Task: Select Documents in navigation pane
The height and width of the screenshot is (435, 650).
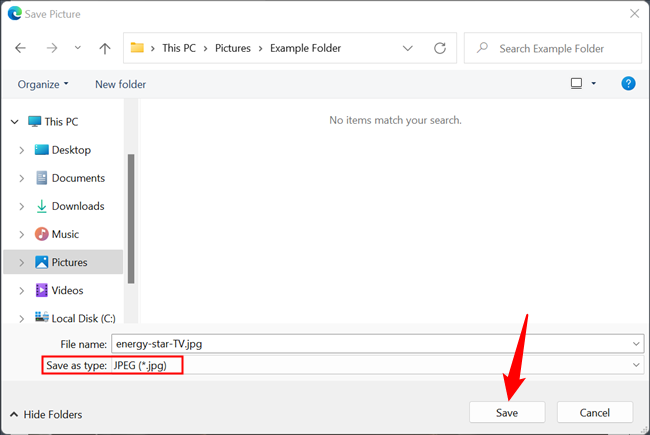Action: [x=78, y=178]
